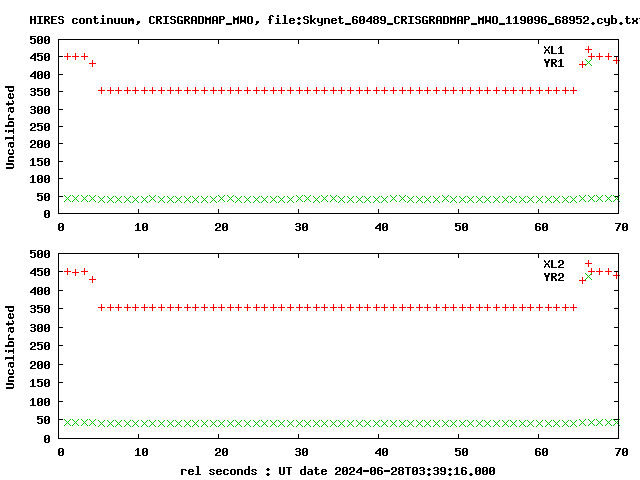
Task: Click the XL2 legend label
Action: tap(553, 264)
